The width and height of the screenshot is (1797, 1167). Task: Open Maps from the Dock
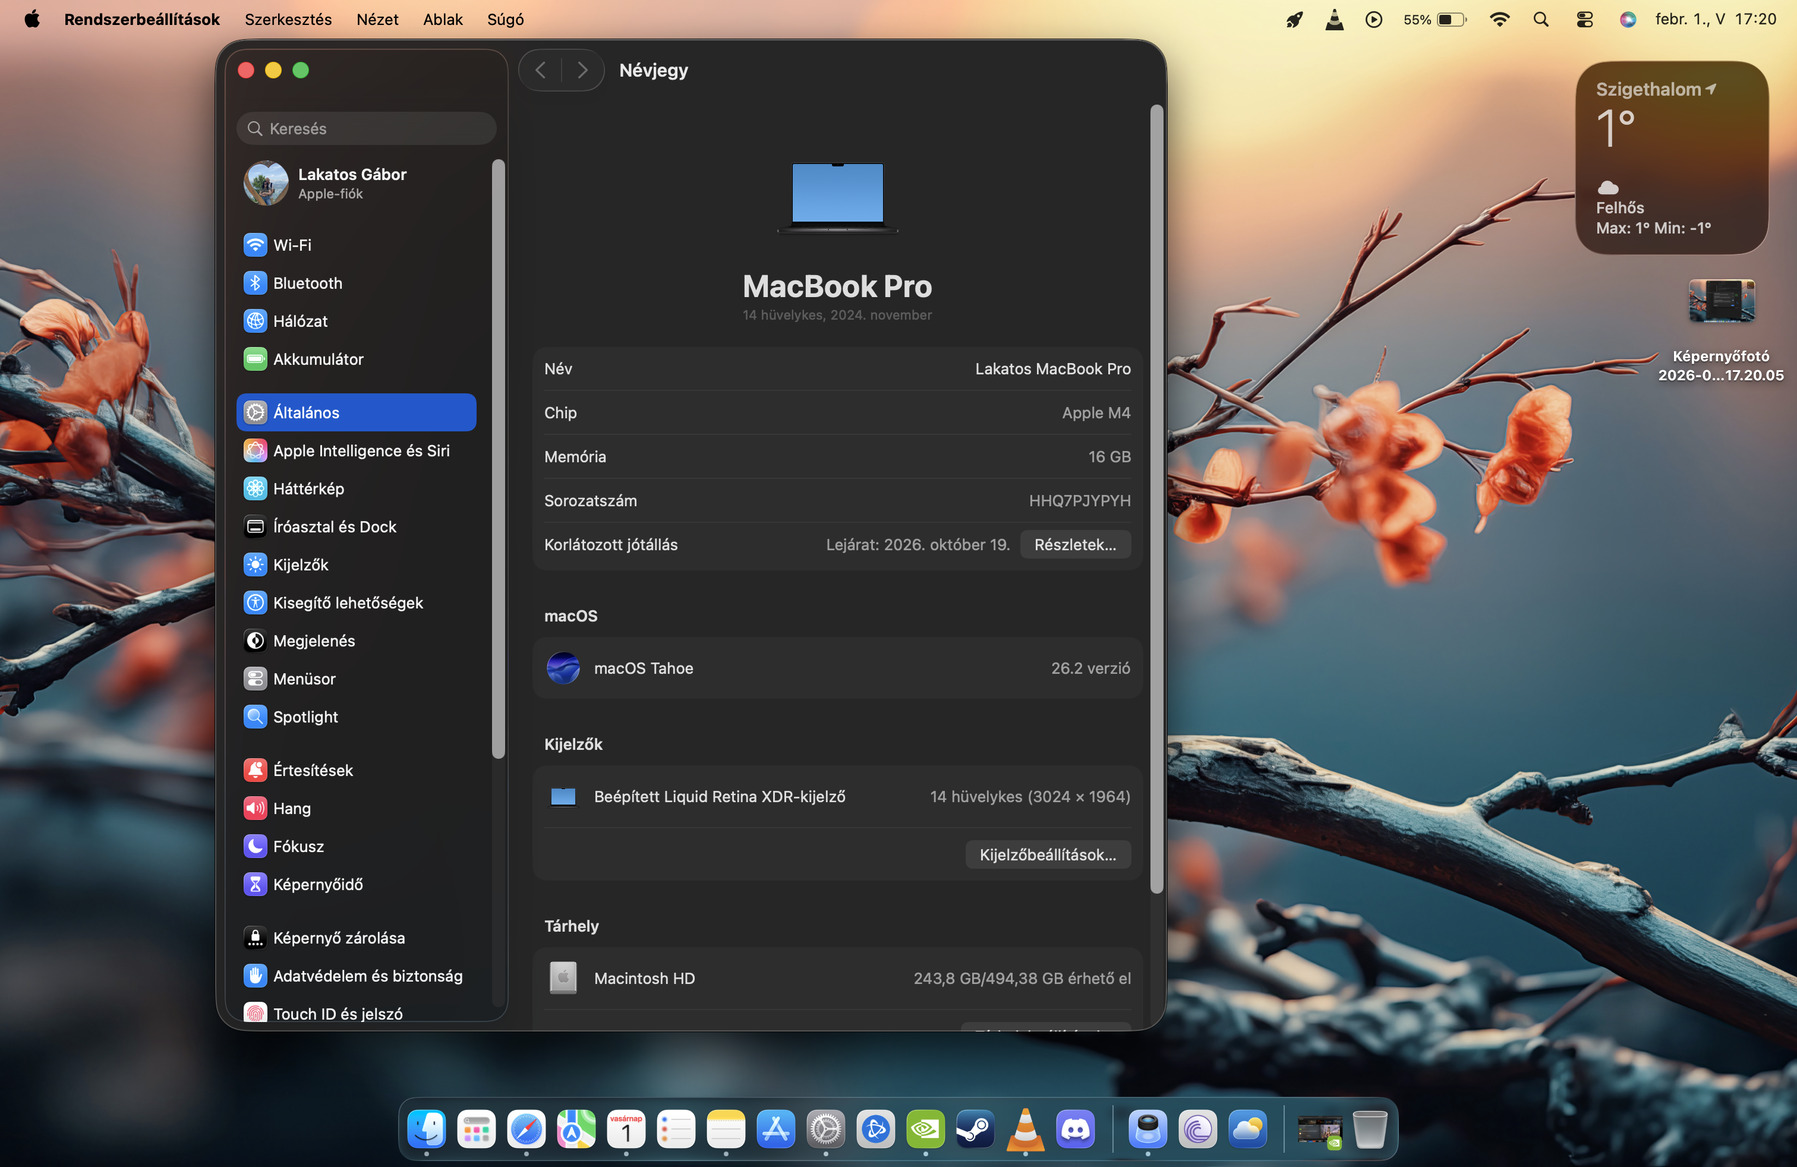pos(576,1129)
